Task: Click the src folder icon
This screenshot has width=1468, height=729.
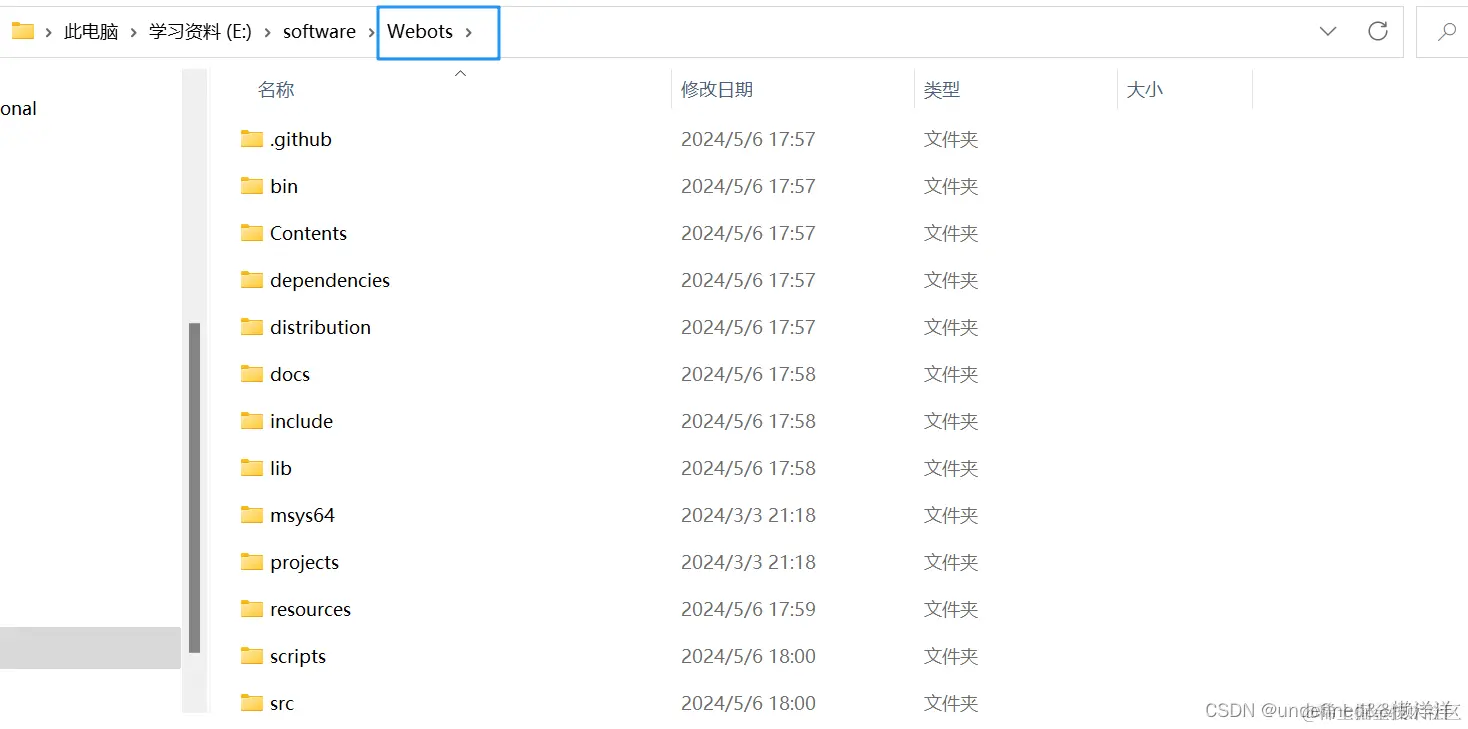Action: 252,703
